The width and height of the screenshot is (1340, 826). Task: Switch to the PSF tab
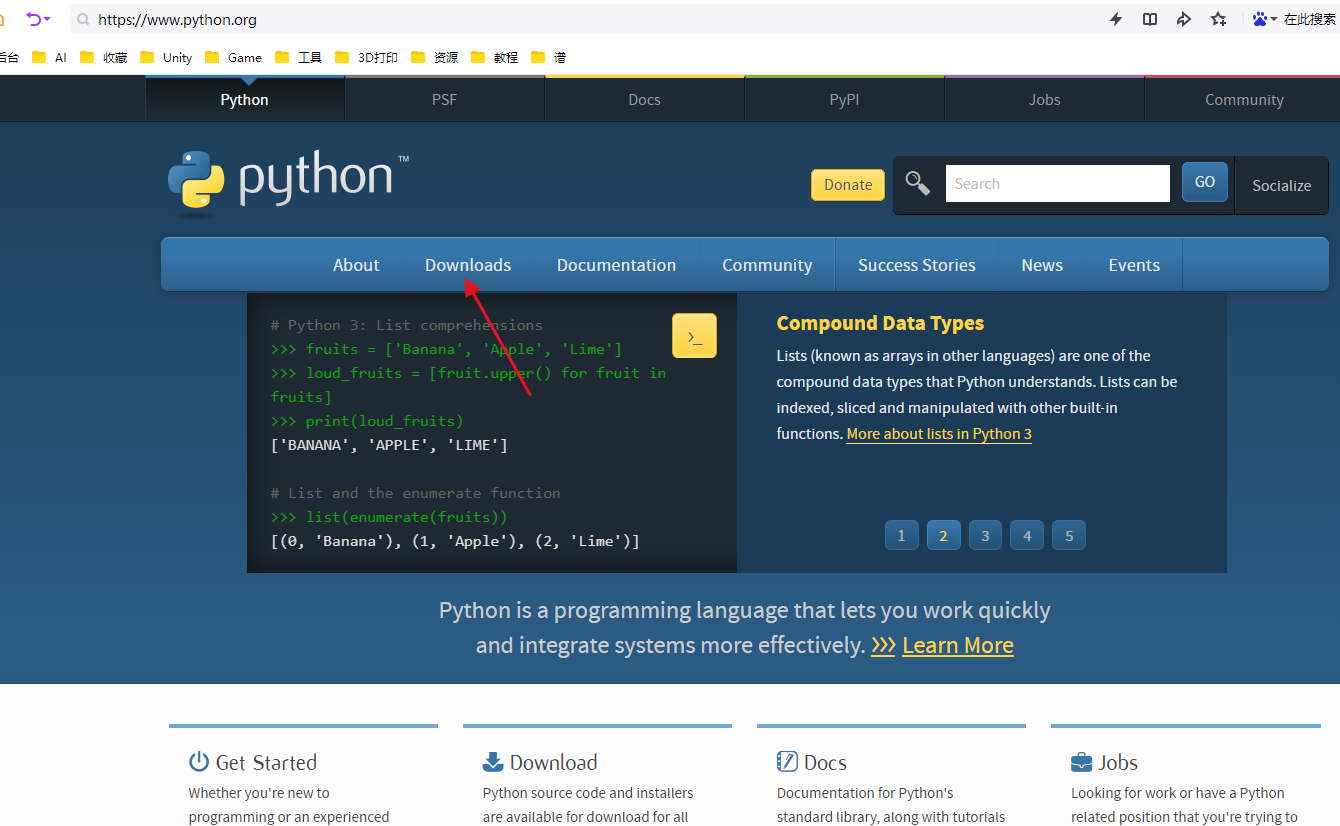coord(445,100)
